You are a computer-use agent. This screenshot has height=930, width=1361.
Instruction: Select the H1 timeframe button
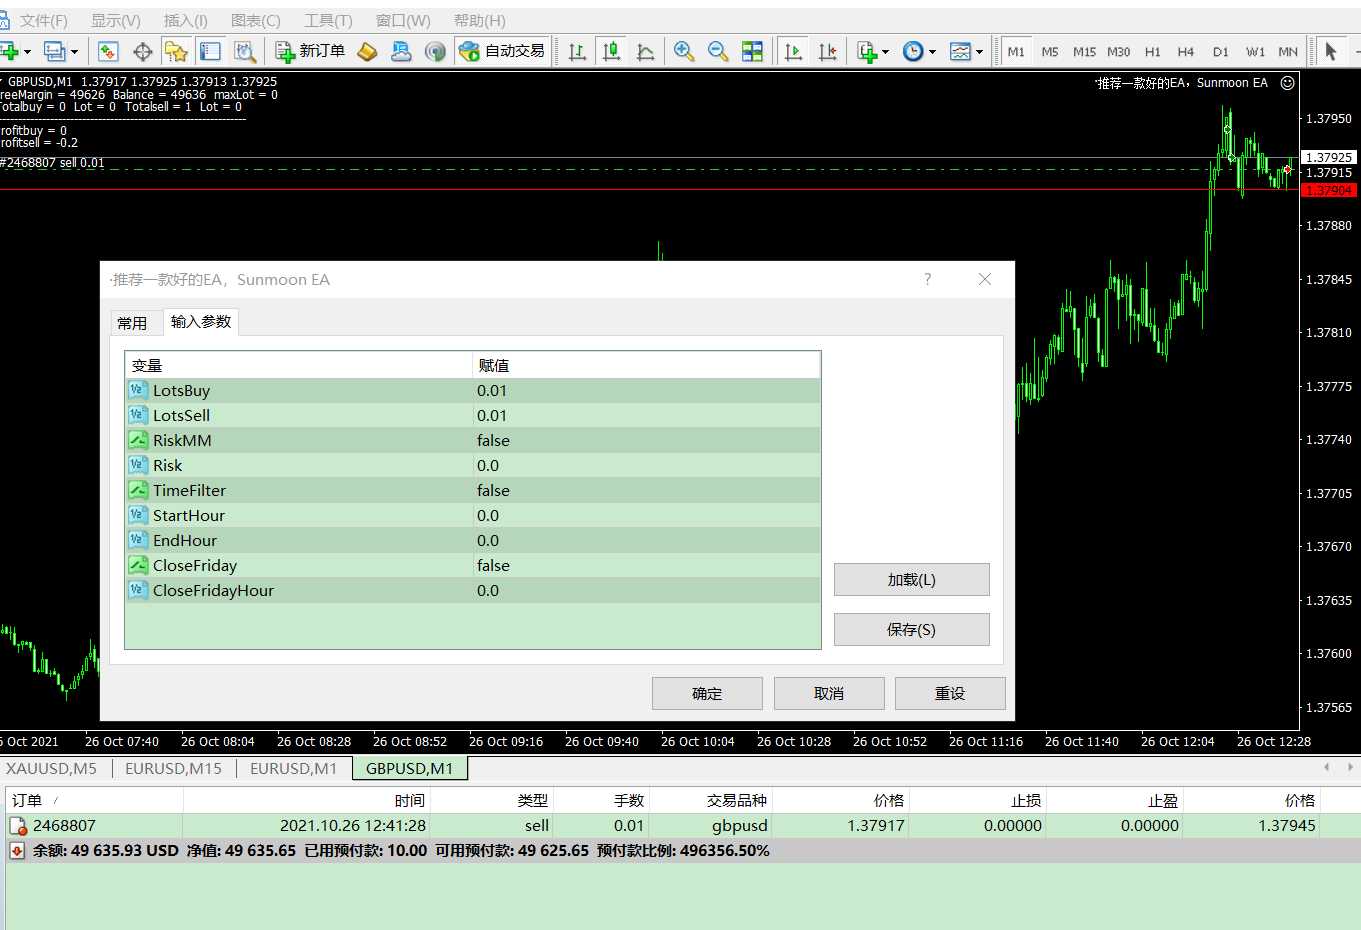coord(1153,51)
